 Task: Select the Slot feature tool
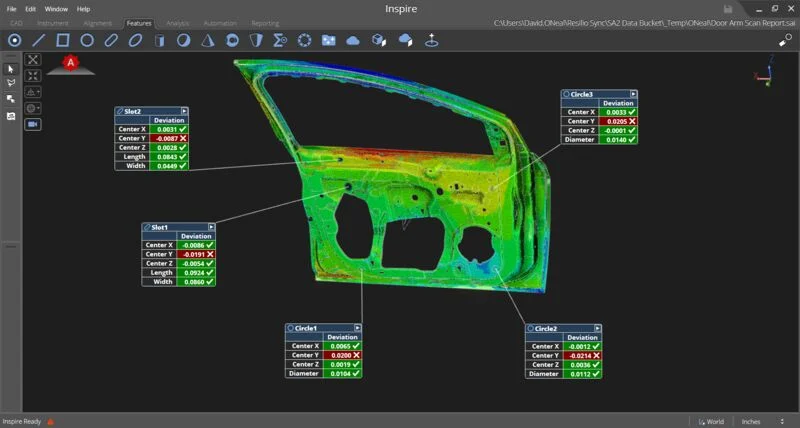[111, 40]
